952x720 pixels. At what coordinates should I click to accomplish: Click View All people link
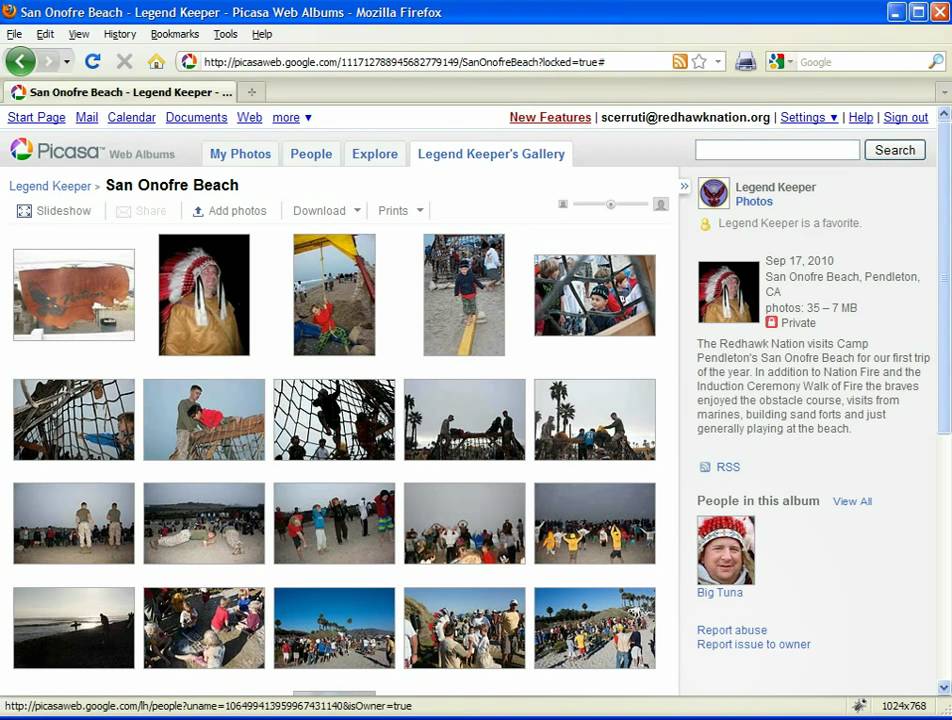point(852,501)
